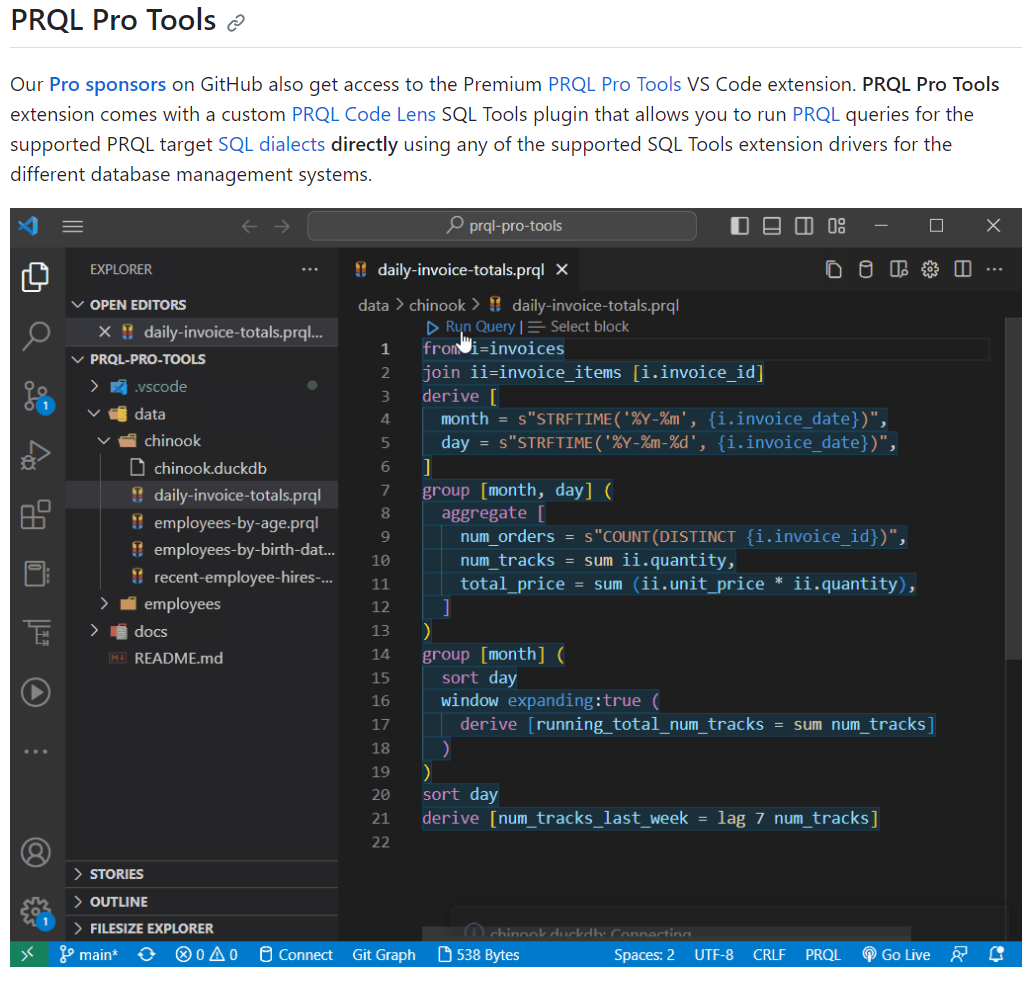Click the preview pane icon in editor toolbar
The image size is (1031, 991).
(898, 269)
